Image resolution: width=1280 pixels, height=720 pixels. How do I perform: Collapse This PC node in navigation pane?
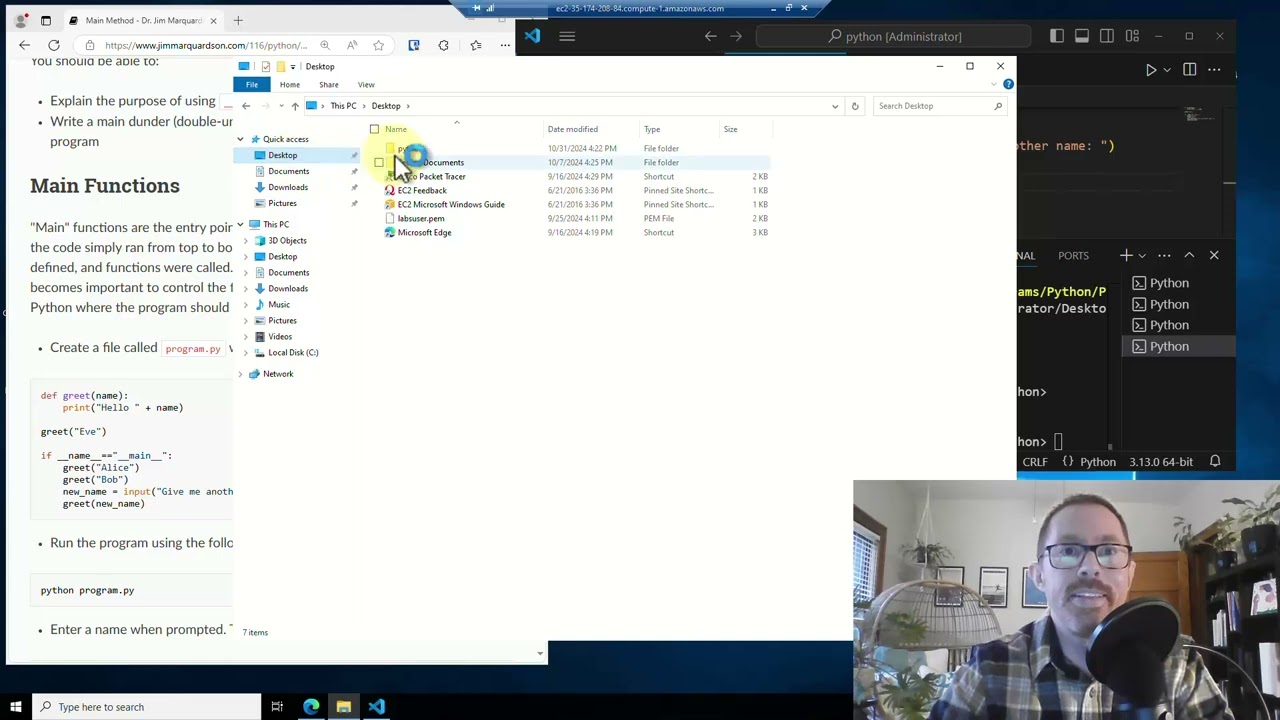point(240,224)
